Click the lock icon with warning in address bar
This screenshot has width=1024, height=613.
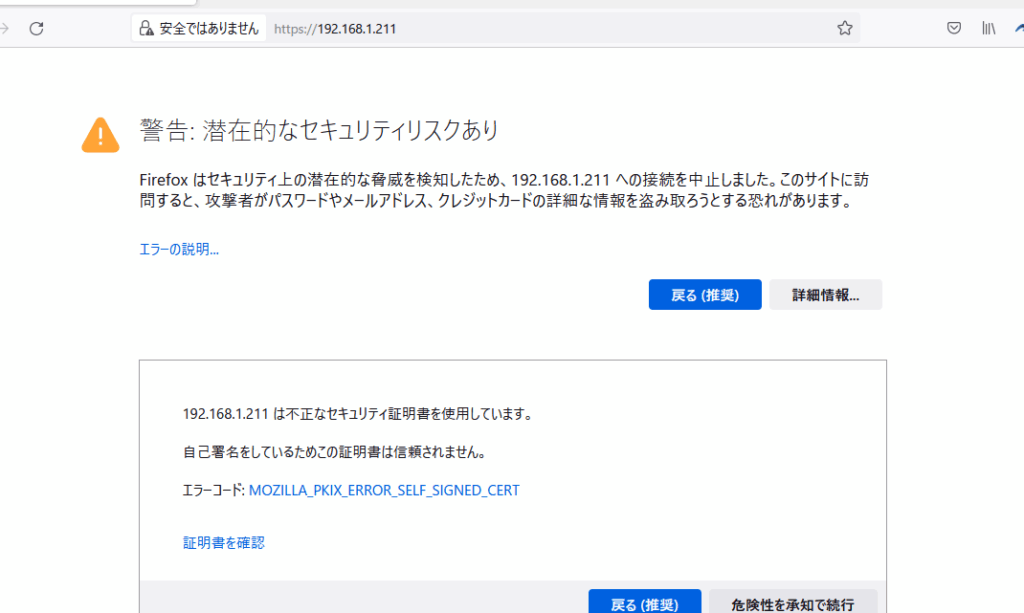146,28
